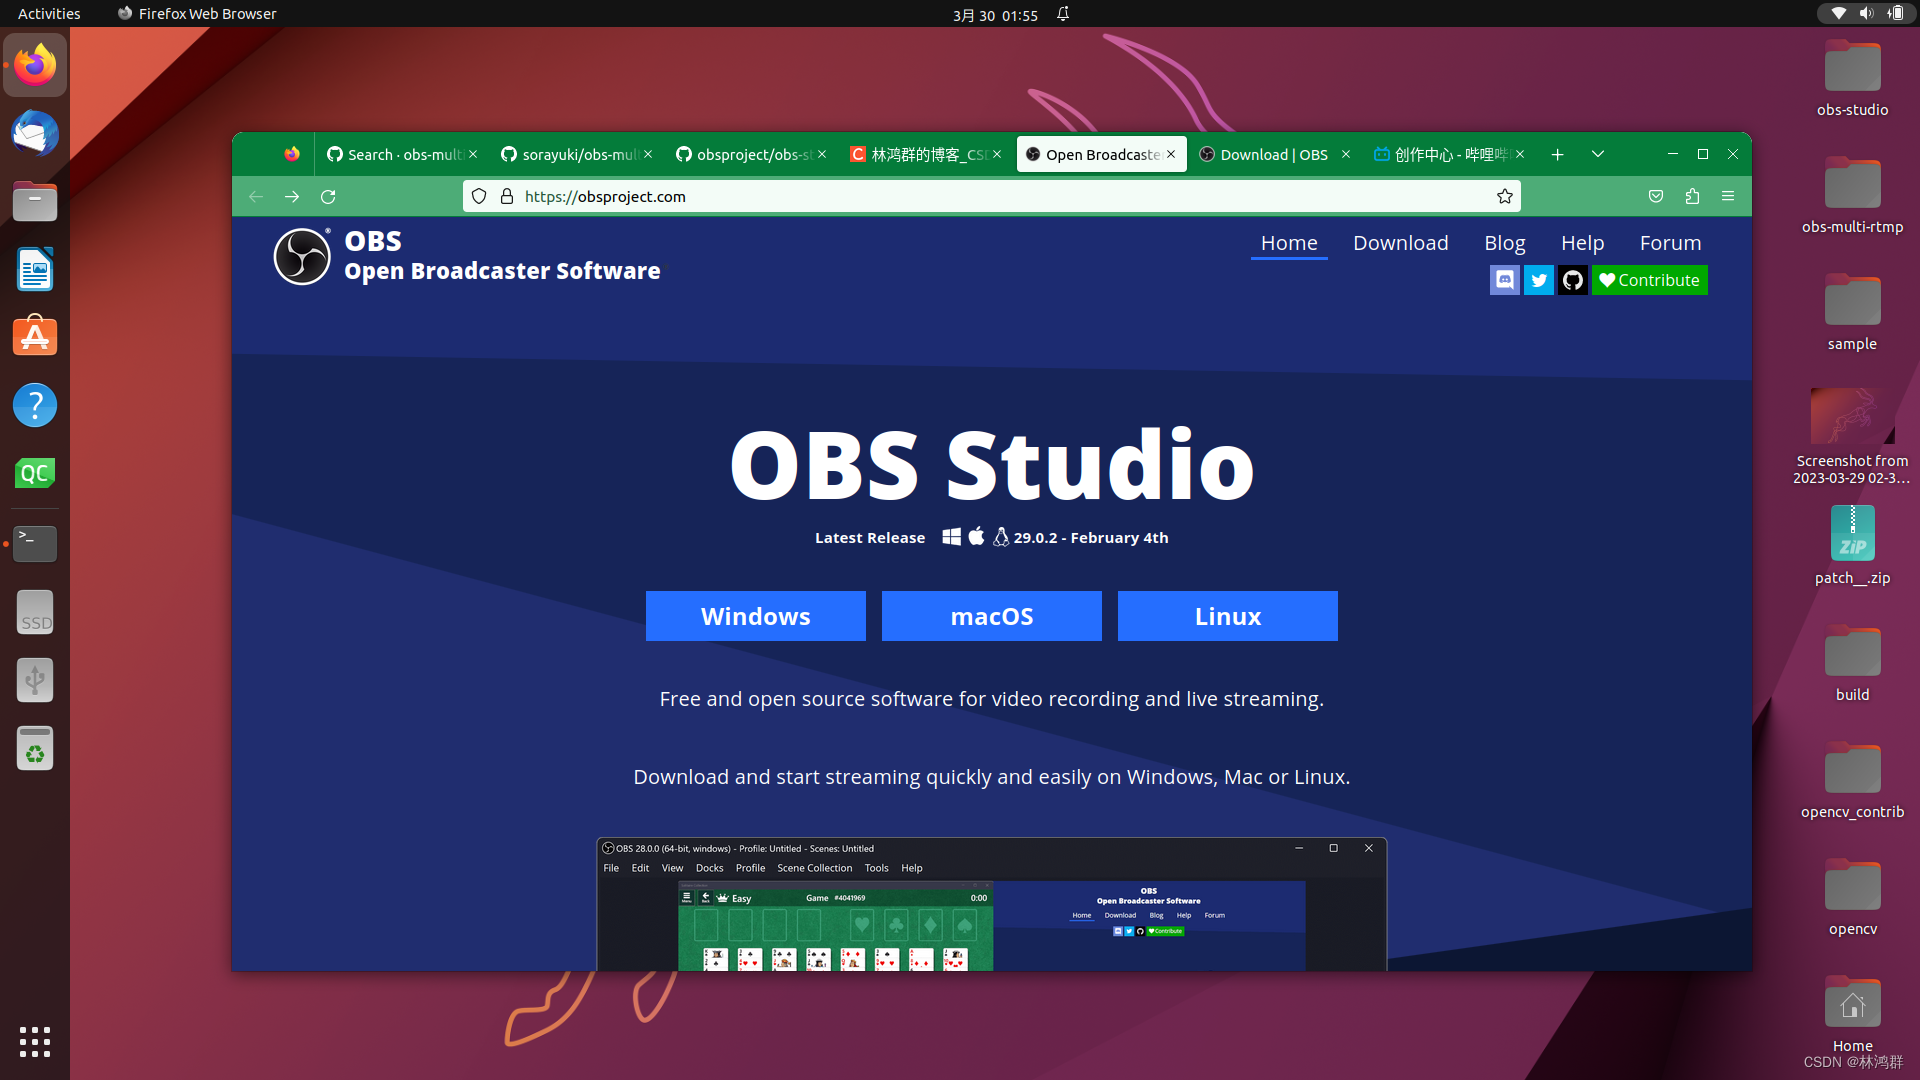Open system status menu in top bar
Image resolution: width=1920 pixels, height=1080 pixels.
click(x=1866, y=14)
